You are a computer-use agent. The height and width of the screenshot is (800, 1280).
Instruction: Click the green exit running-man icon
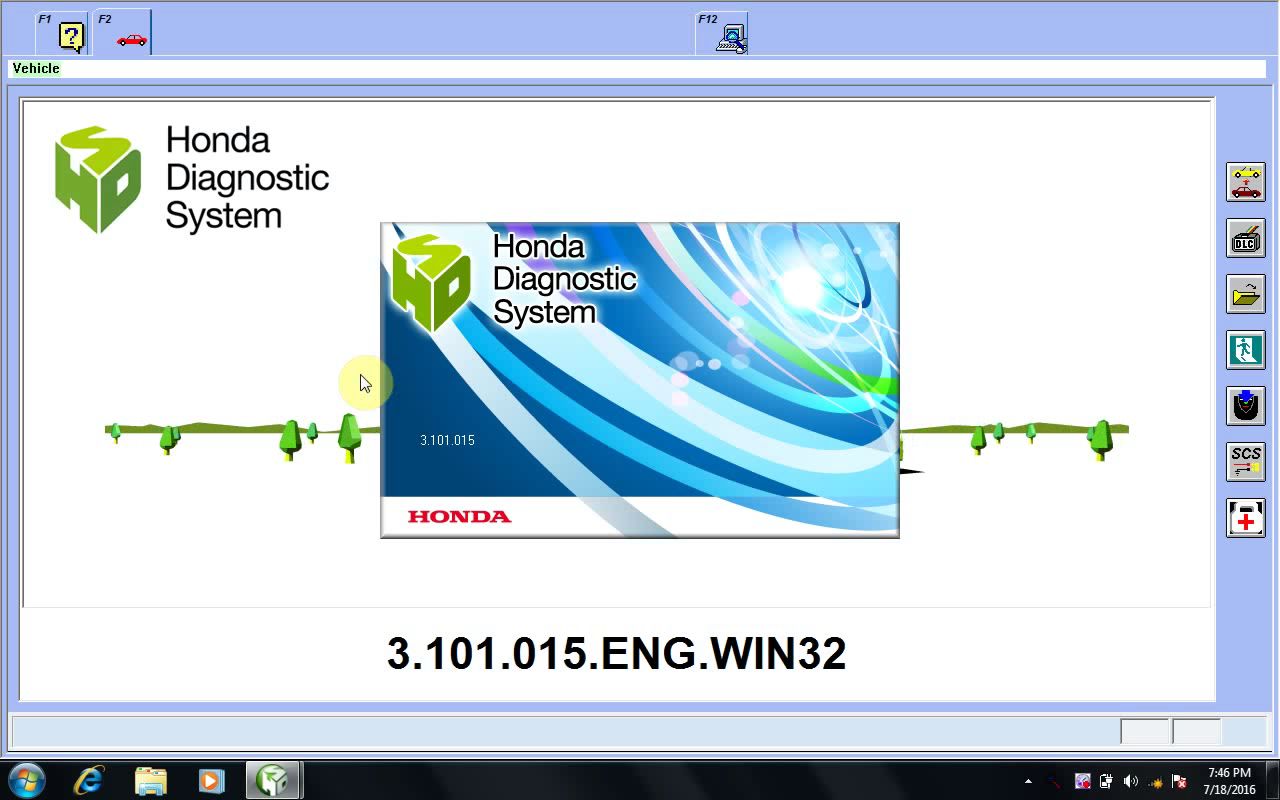[1246, 350]
